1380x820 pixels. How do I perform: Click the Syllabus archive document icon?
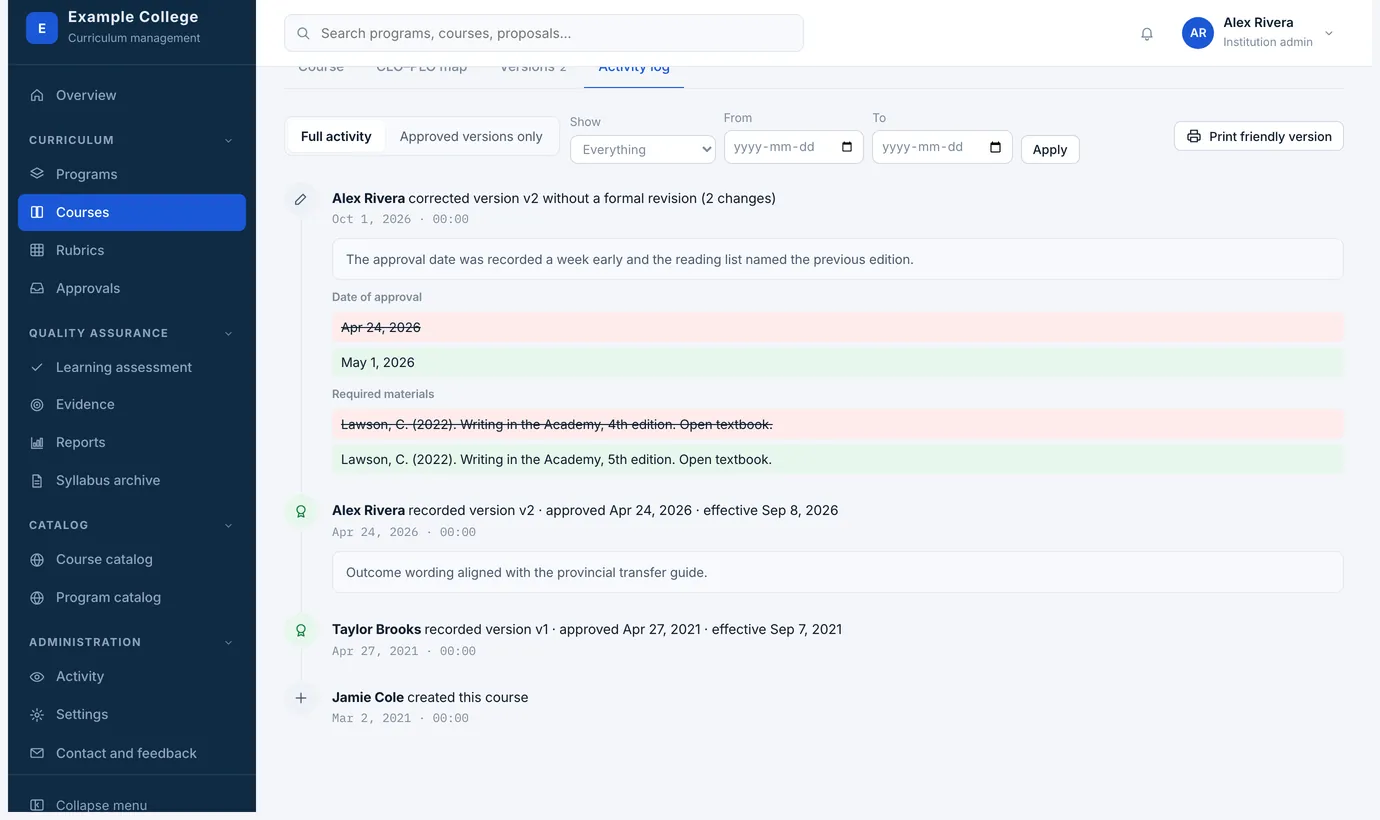37,481
